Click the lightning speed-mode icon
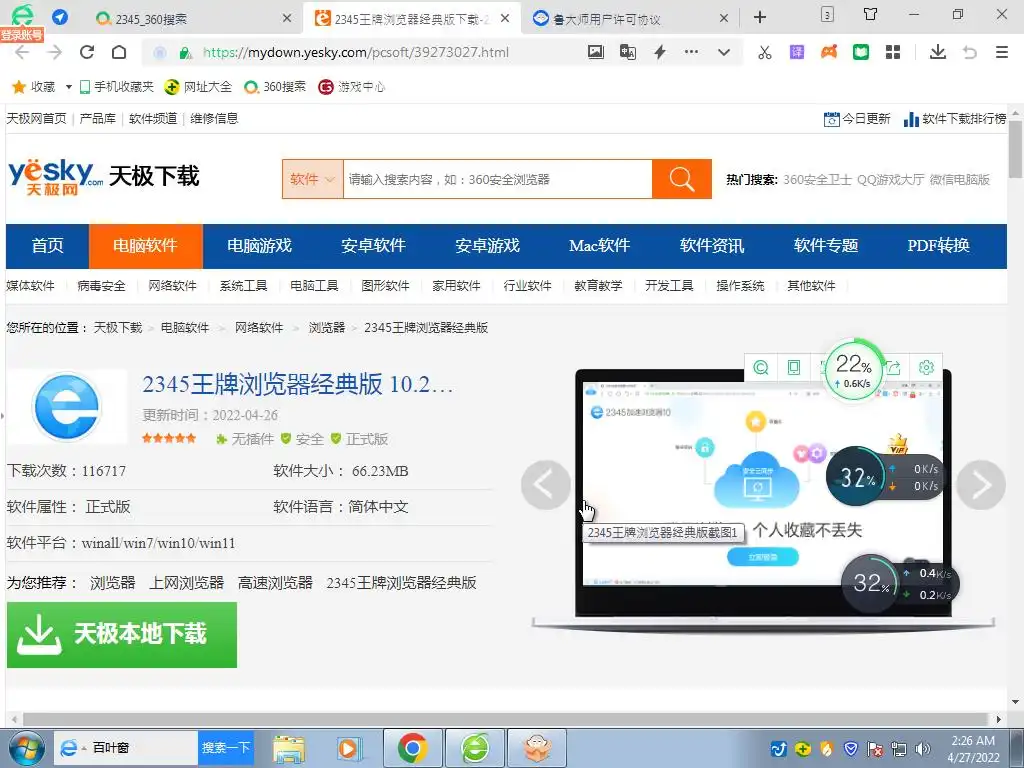This screenshot has width=1024, height=768. click(660, 52)
